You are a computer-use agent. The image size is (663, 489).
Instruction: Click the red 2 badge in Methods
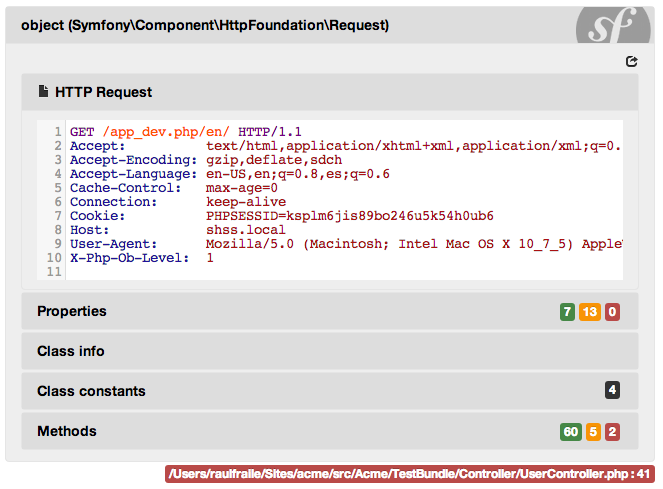pyautogui.click(x=612, y=432)
